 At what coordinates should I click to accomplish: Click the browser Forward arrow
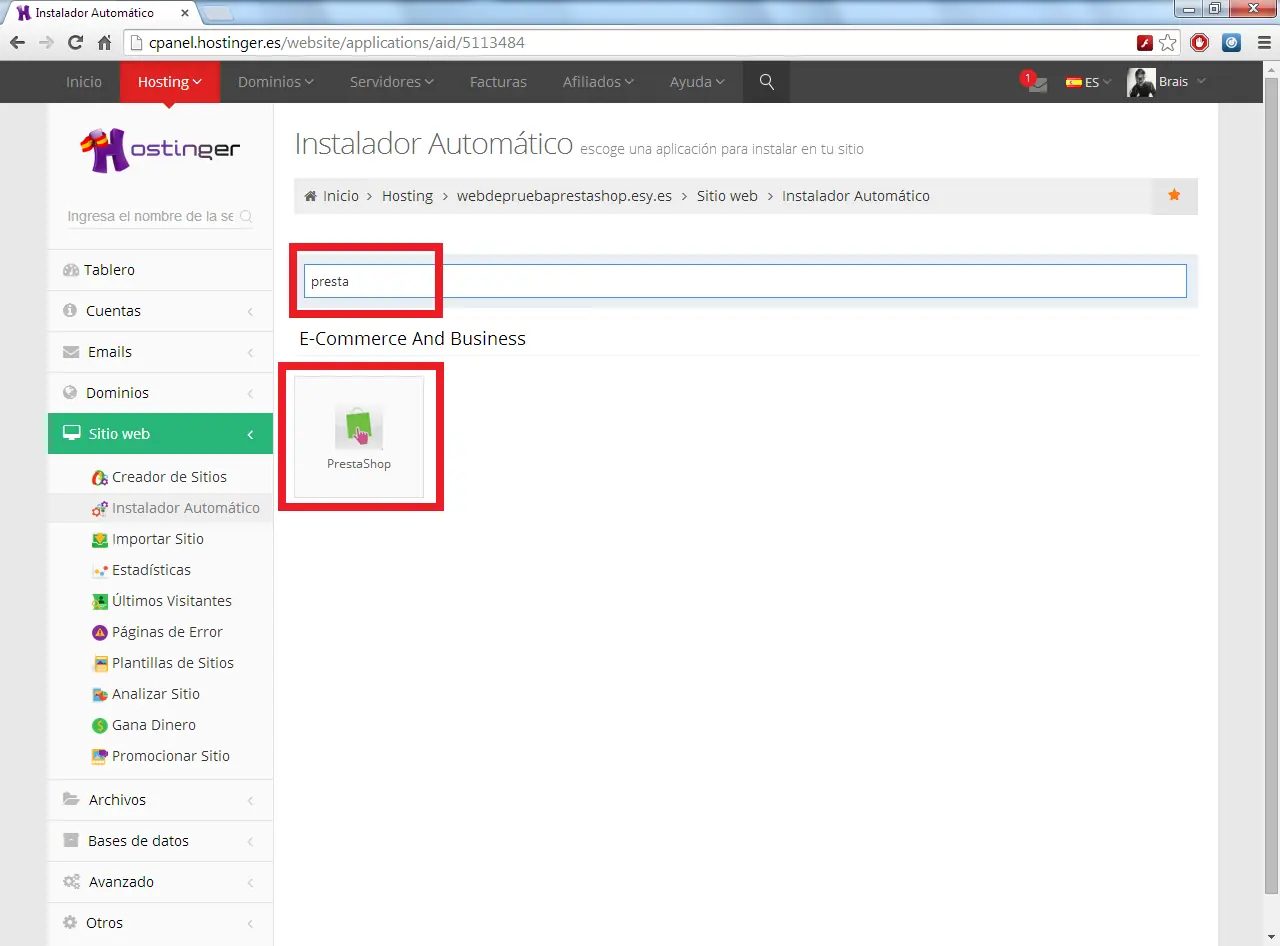[x=46, y=43]
